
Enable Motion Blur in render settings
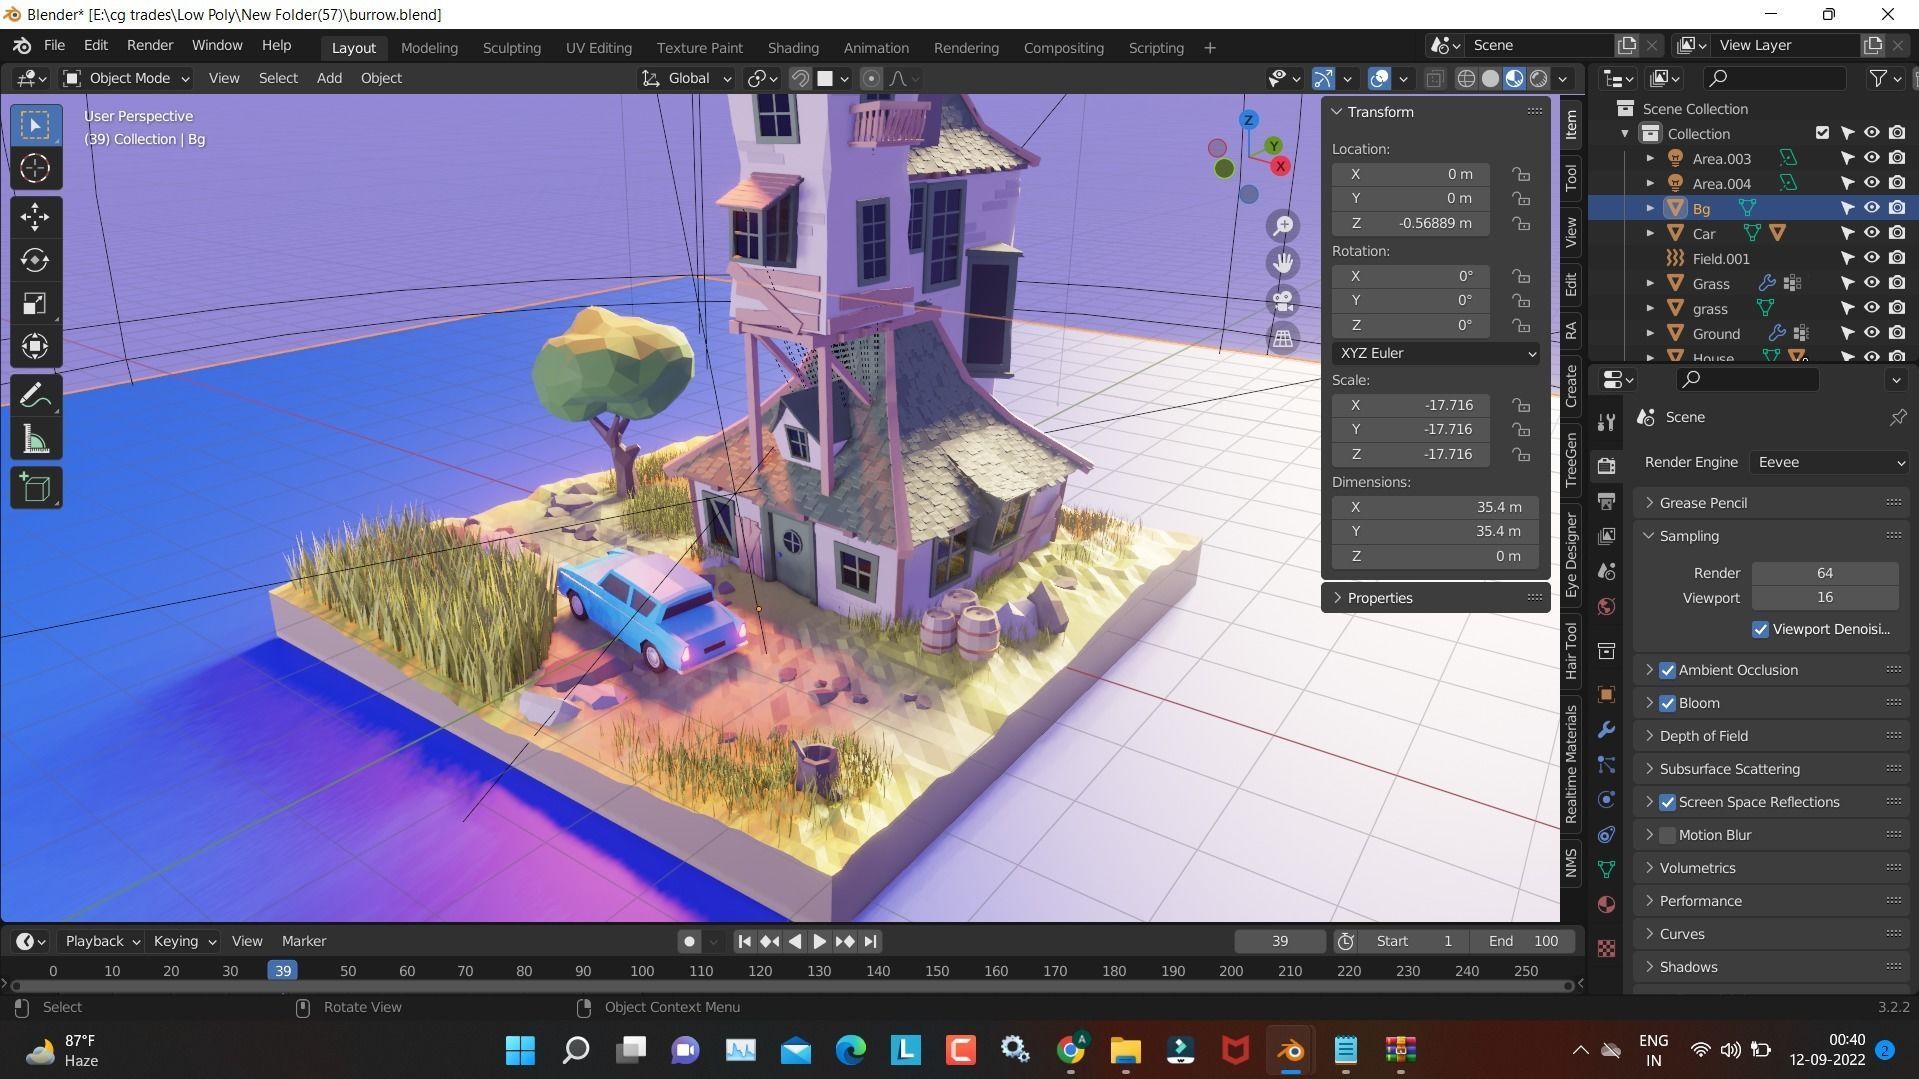(x=1668, y=834)
